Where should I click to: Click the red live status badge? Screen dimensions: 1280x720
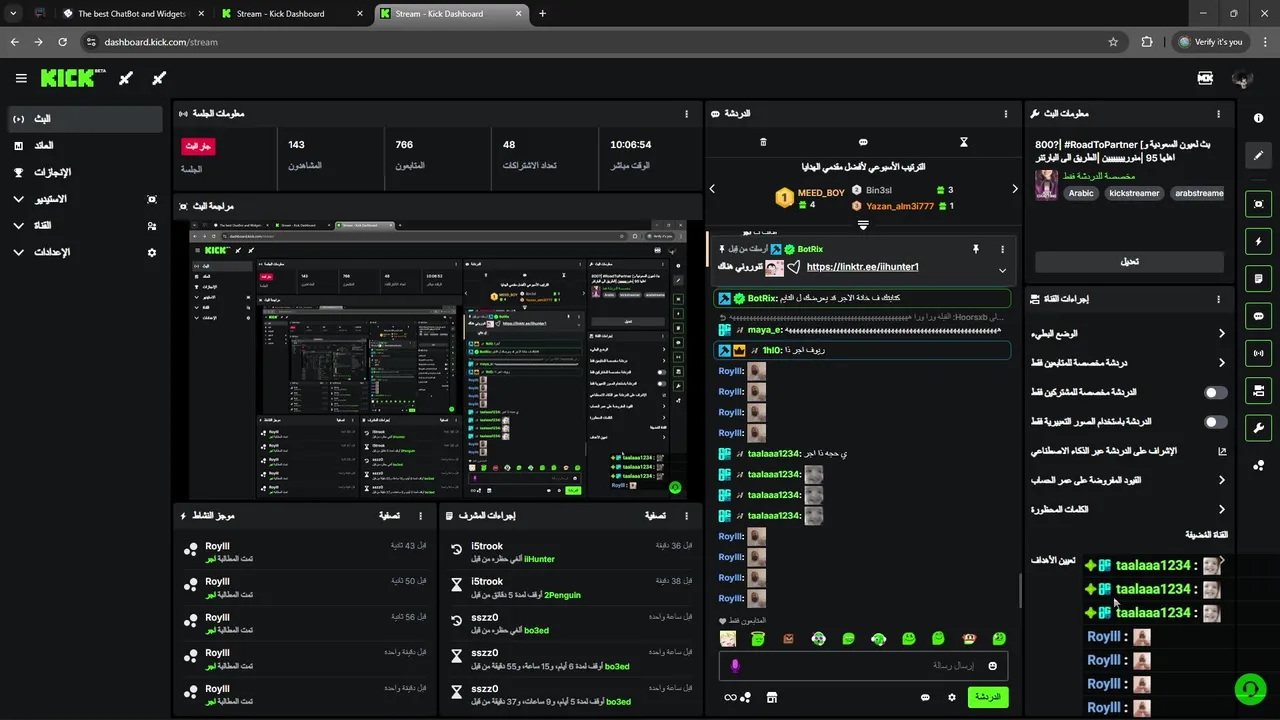coord(198,146)
